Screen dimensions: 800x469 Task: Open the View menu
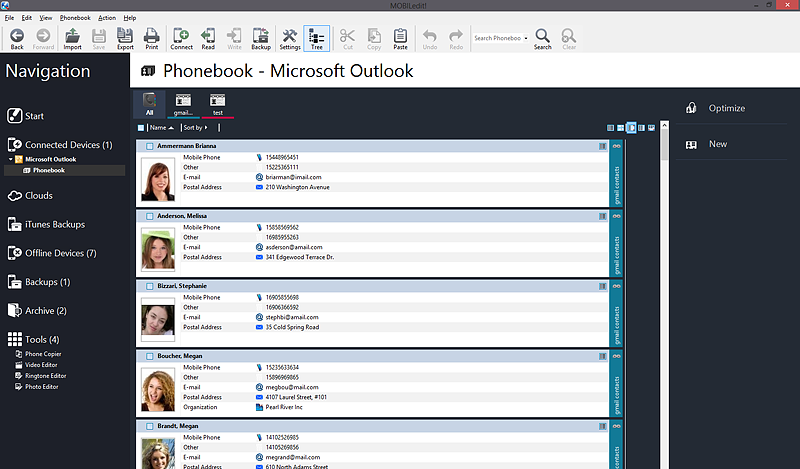(46, 18)
